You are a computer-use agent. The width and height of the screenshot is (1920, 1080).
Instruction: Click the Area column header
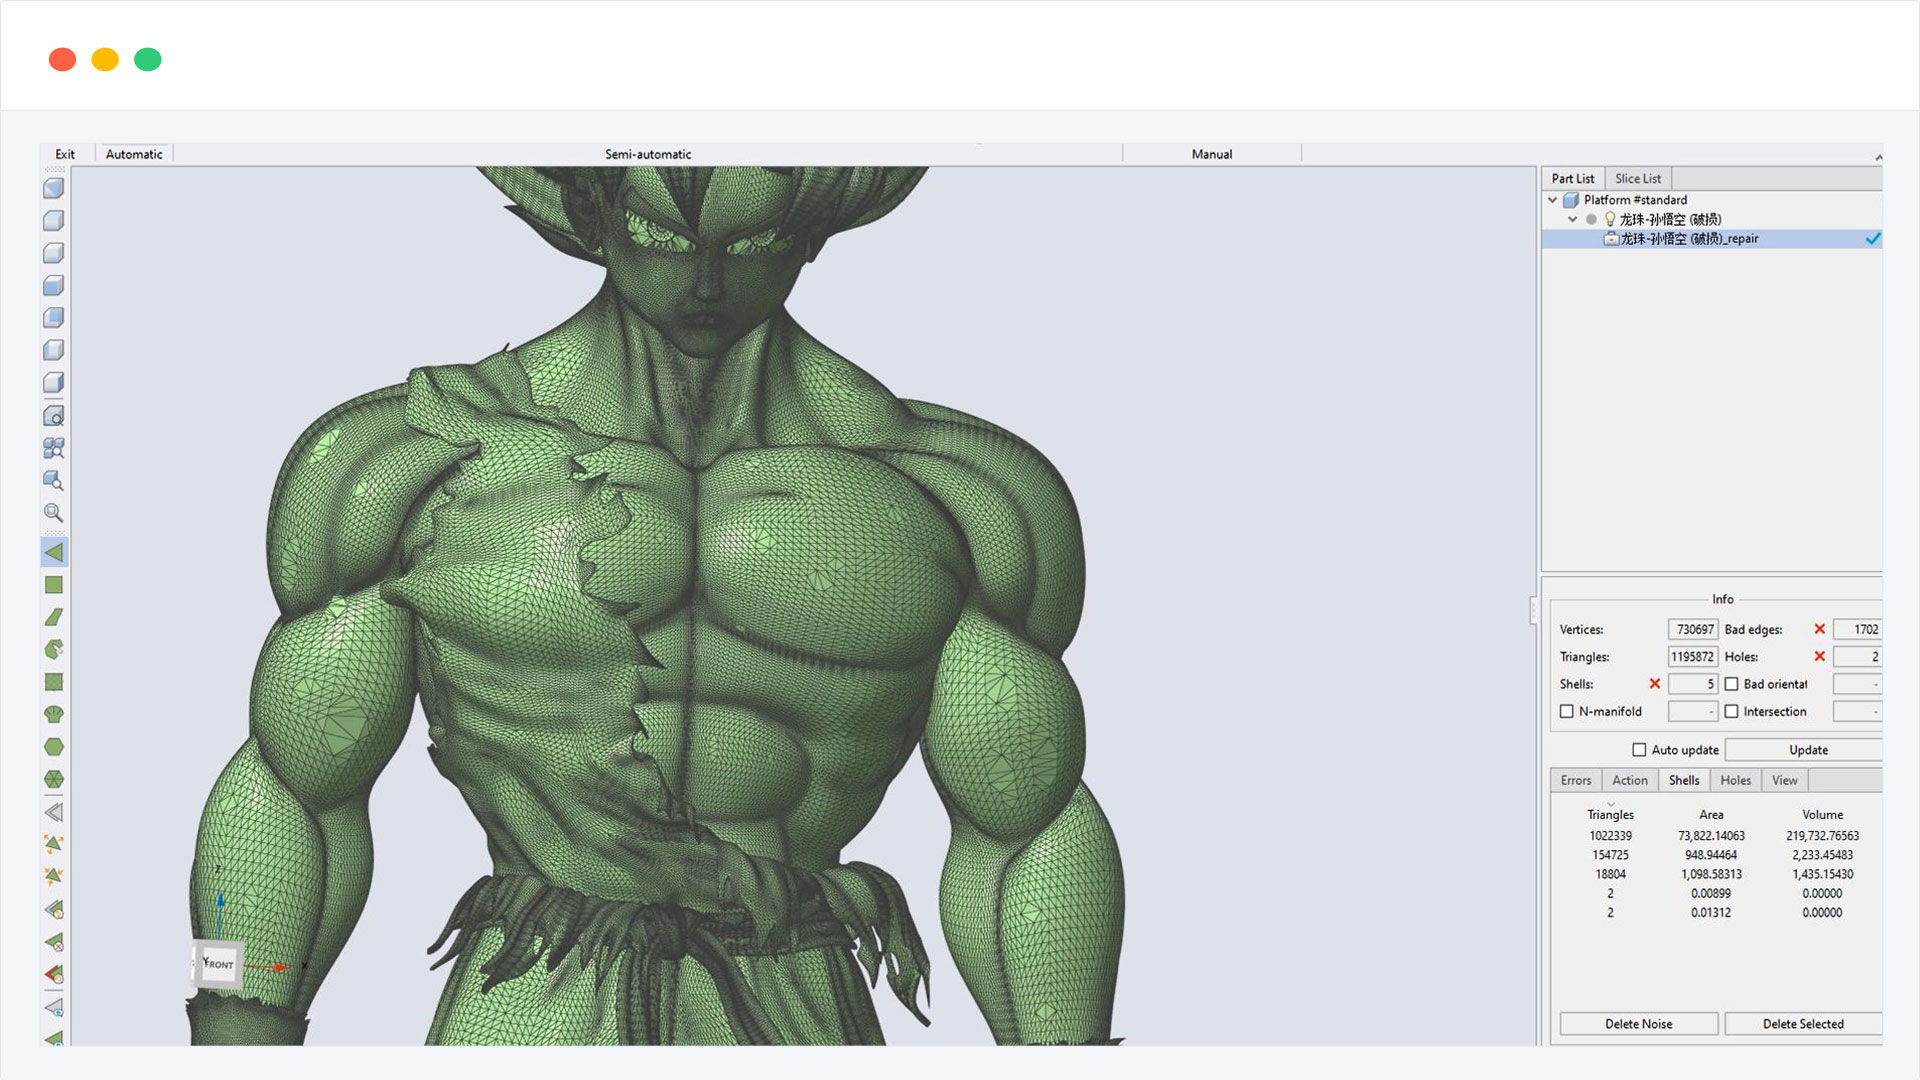pyautogui.click(x=1711, y=815)
